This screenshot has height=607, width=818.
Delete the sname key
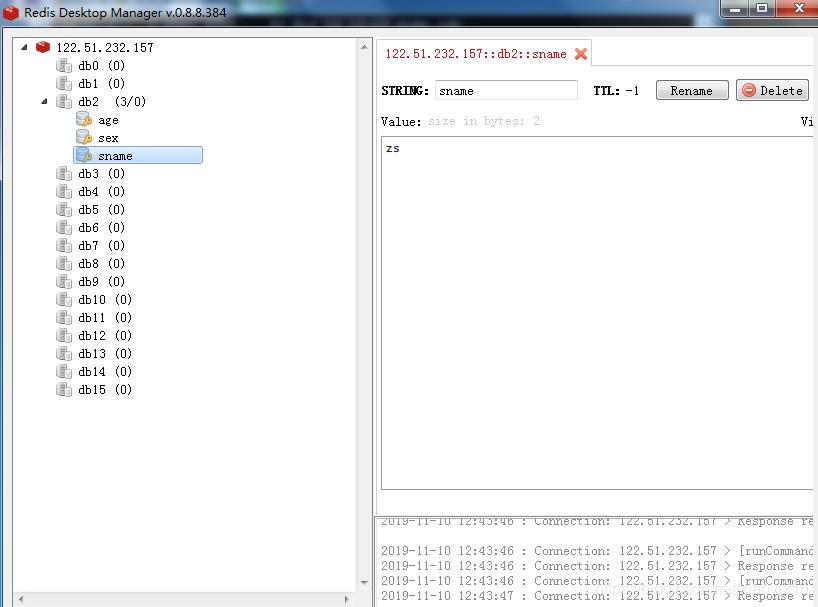(x=772, y=90)
